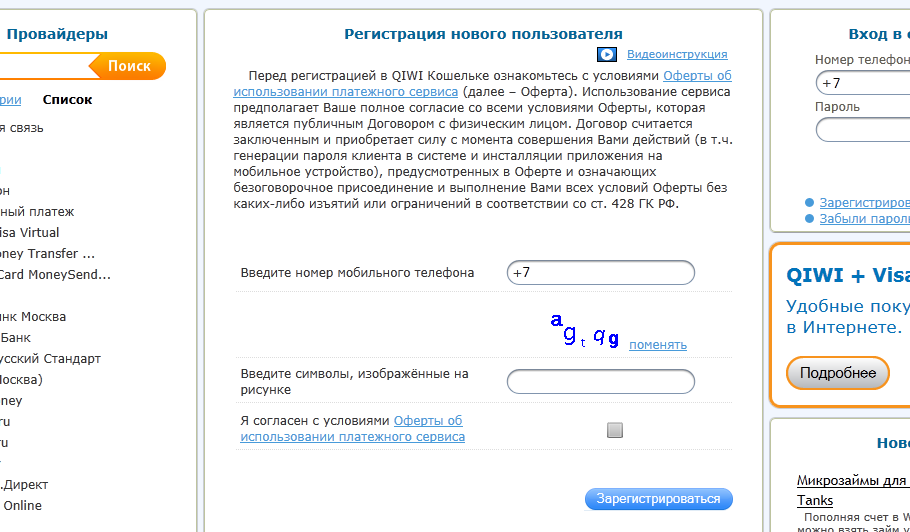Open the Видеоинструкция link
Viewport: 910px width, 532px height.
coord(677,54)
